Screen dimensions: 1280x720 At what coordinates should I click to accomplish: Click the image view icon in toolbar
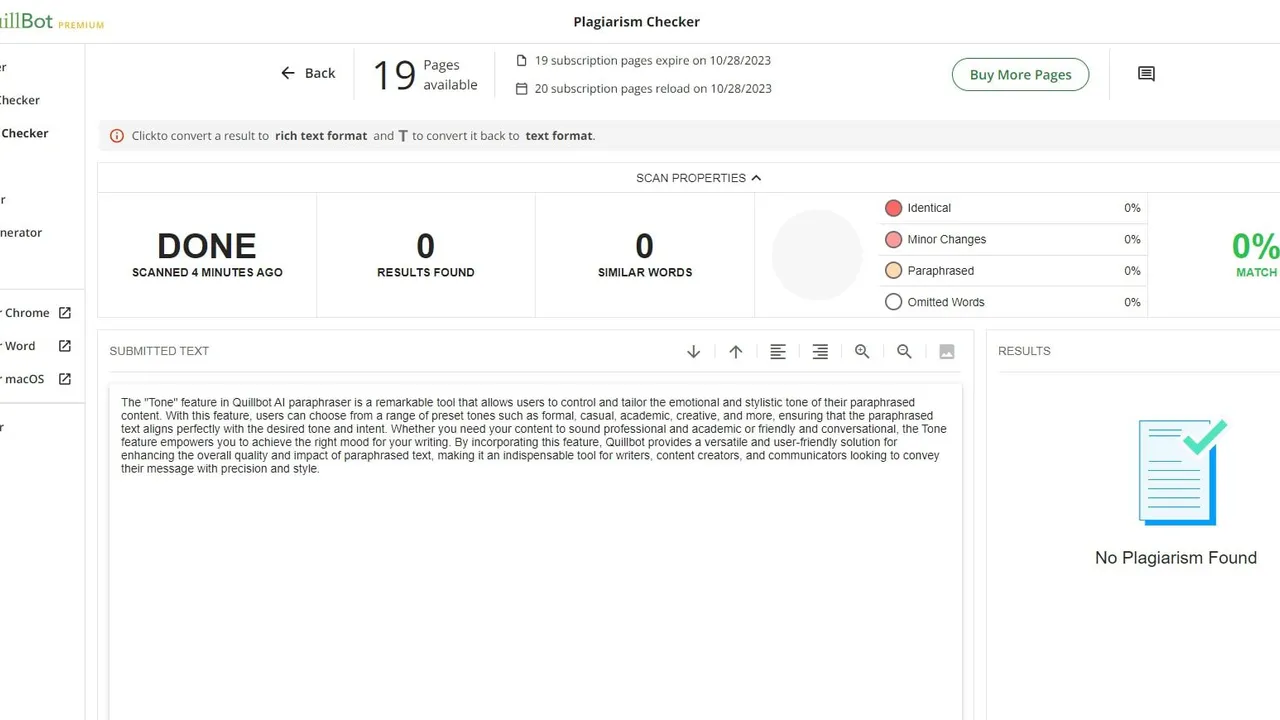947,351
